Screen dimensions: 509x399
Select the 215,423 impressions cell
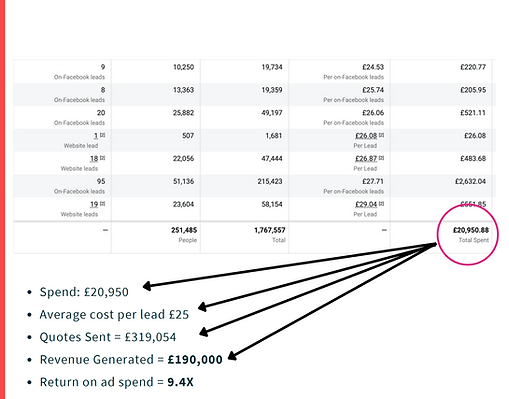click(x=270, y=181)
